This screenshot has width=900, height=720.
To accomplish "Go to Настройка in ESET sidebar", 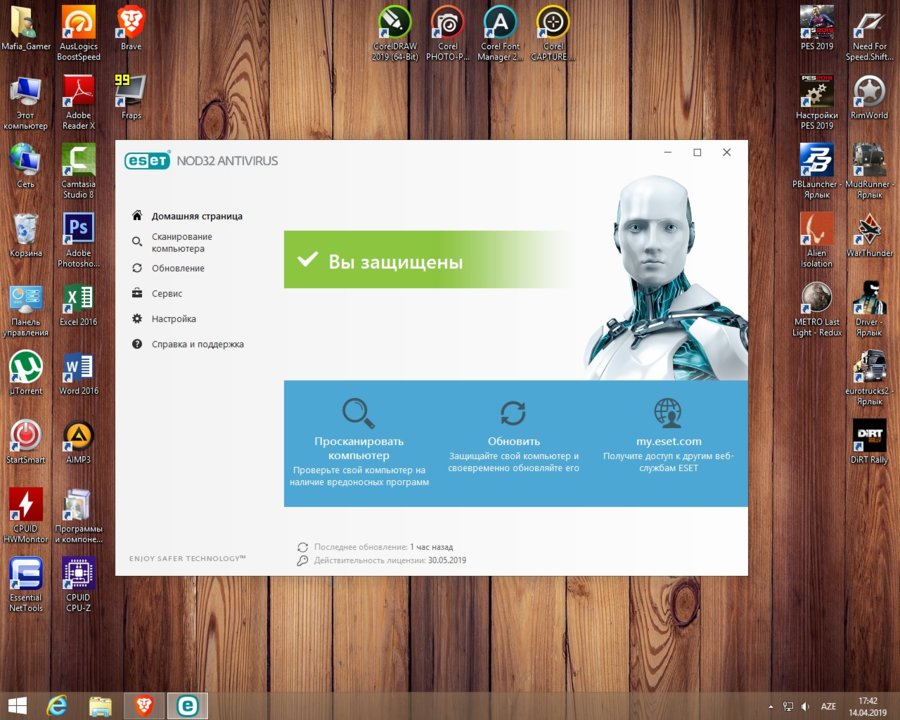I will tap(164, 319).
